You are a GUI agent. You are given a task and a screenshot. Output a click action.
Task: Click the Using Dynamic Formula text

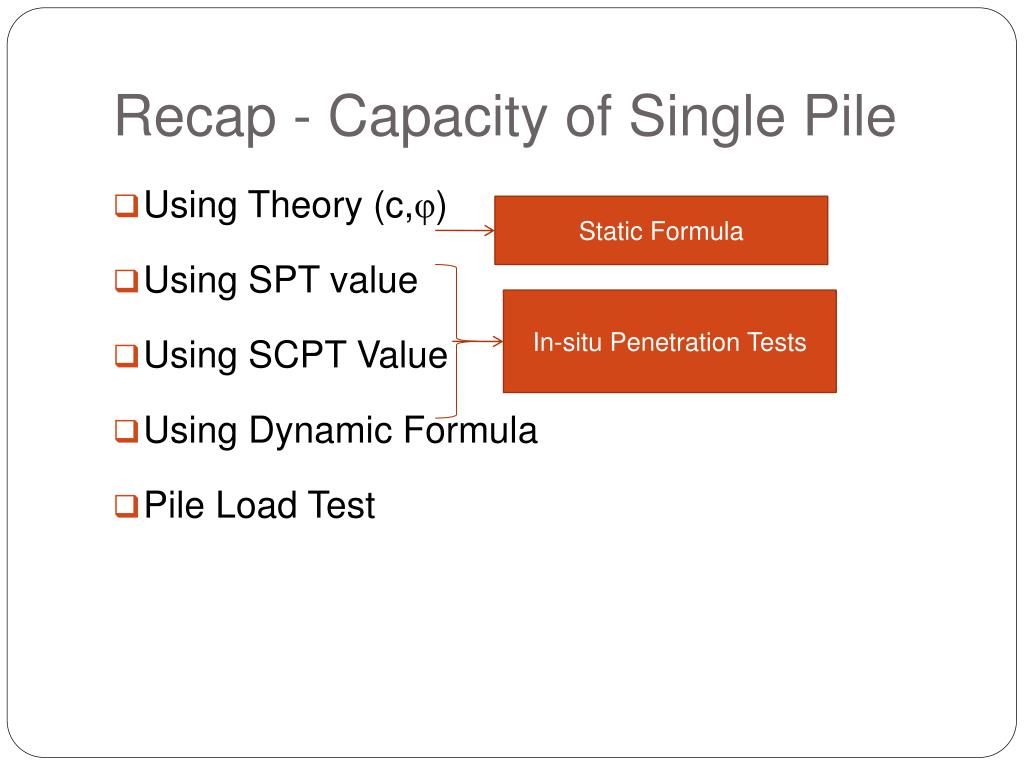[x=341, y=431]
